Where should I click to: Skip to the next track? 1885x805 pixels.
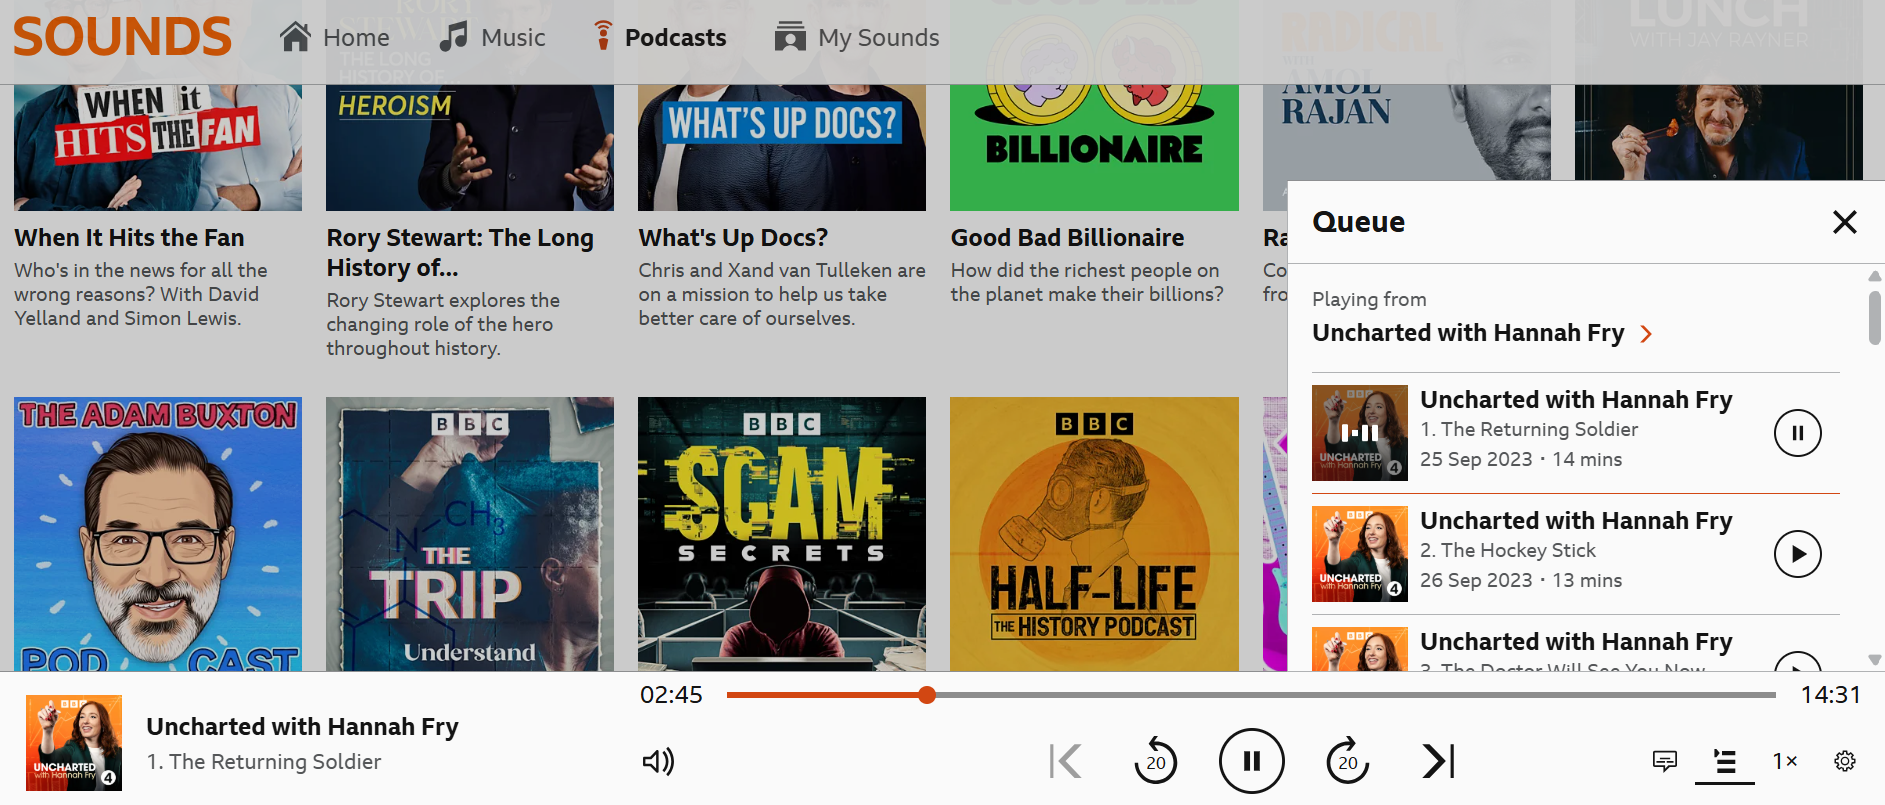pos(1438,761)
